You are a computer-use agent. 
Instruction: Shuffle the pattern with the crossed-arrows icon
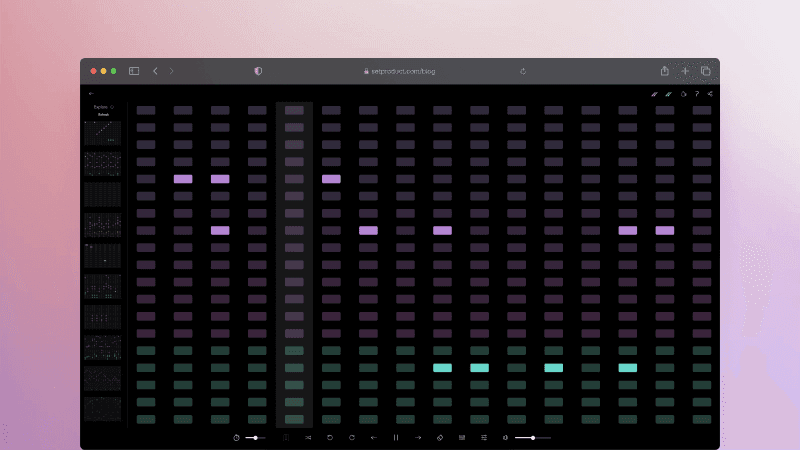(308, 438)
